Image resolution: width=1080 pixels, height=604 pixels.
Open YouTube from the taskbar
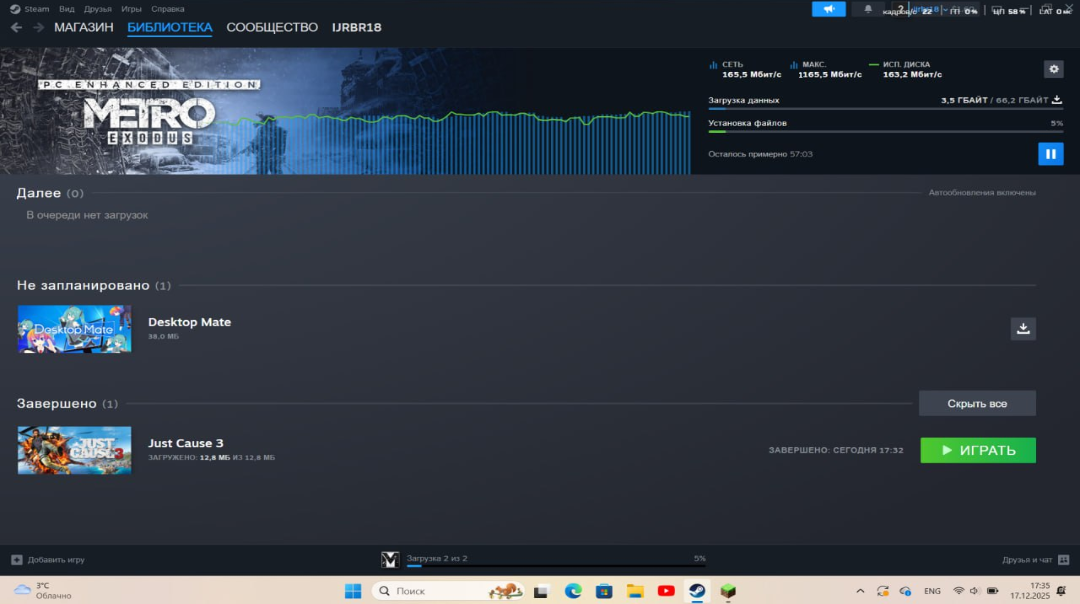[666, 591]
